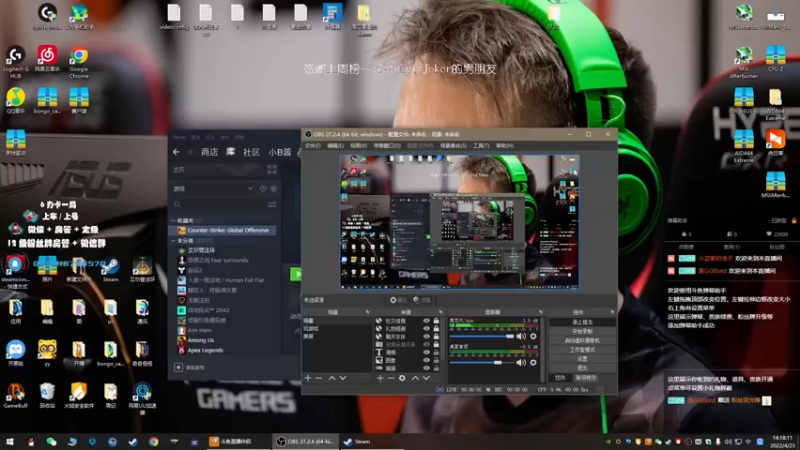Remove selected source in Sources panel
The image size is (800, 450).
(391, 378)
